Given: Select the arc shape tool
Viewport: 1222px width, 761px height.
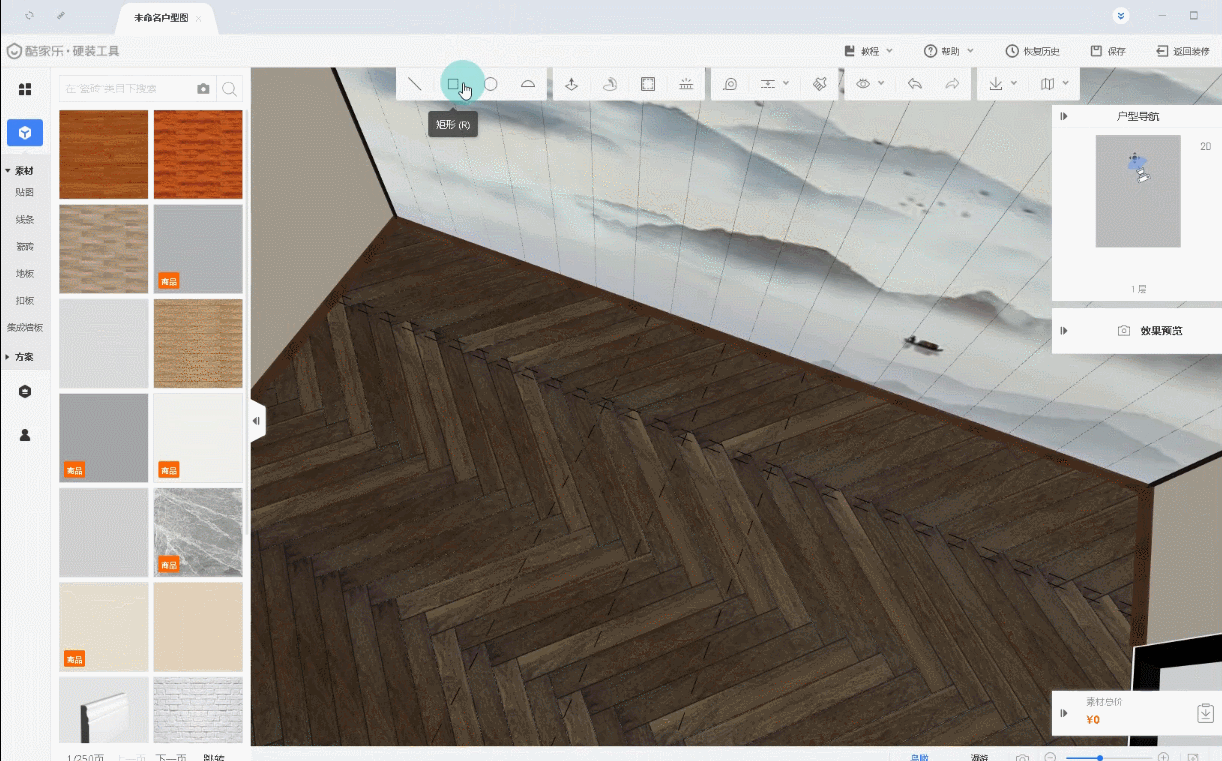Looking at the screenshot, I should click(528, 85).
